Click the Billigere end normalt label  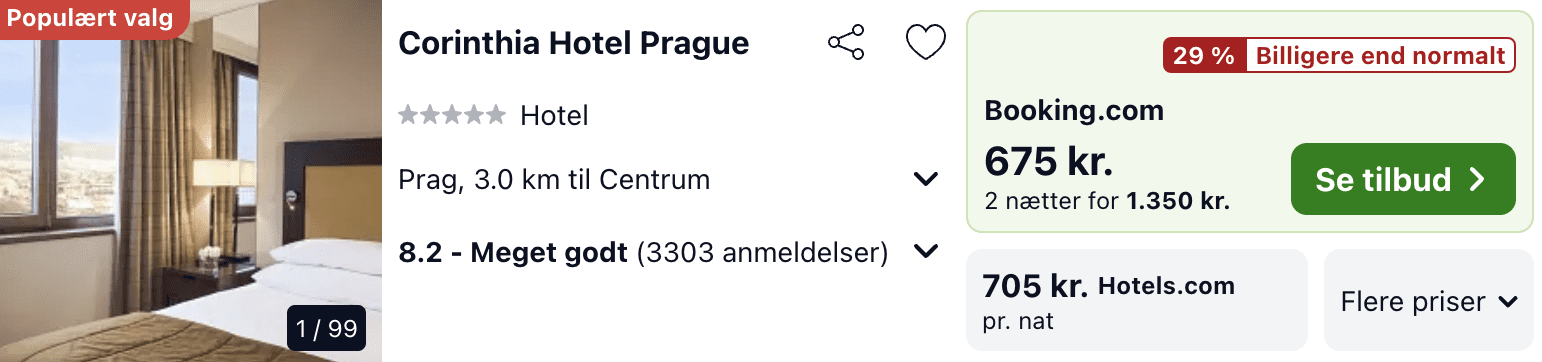1380,56
